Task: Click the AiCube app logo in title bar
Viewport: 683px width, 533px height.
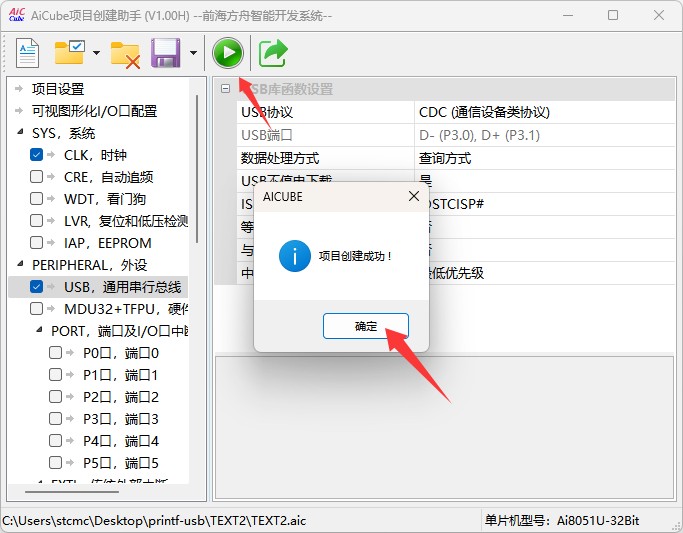Action: pos(17,15)
